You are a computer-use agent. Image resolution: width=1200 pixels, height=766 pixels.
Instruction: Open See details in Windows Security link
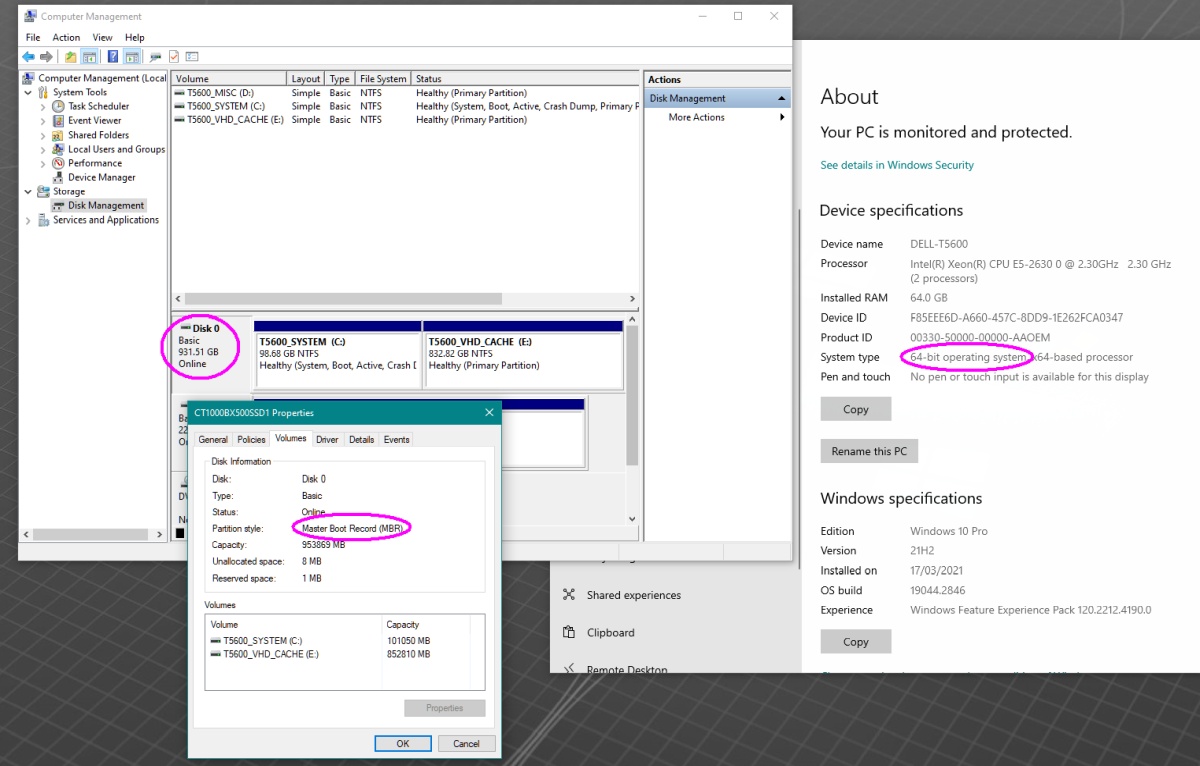pyautogui.click(x=897, y=165)
